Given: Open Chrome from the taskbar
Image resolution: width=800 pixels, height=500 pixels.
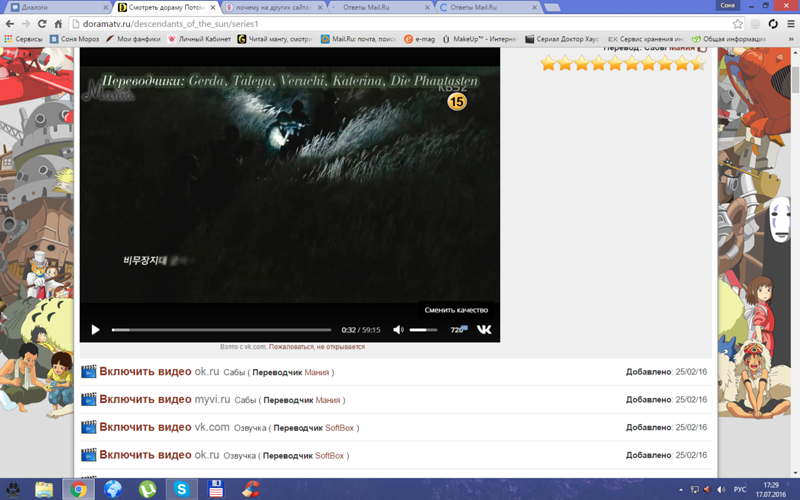Looking at the screenshot, I should [x=79, y=489].
